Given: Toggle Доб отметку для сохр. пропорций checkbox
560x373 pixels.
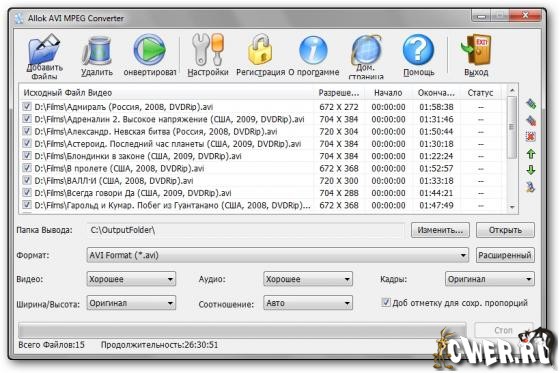Looking at the screenshot, I should click(x=386, y=303).
